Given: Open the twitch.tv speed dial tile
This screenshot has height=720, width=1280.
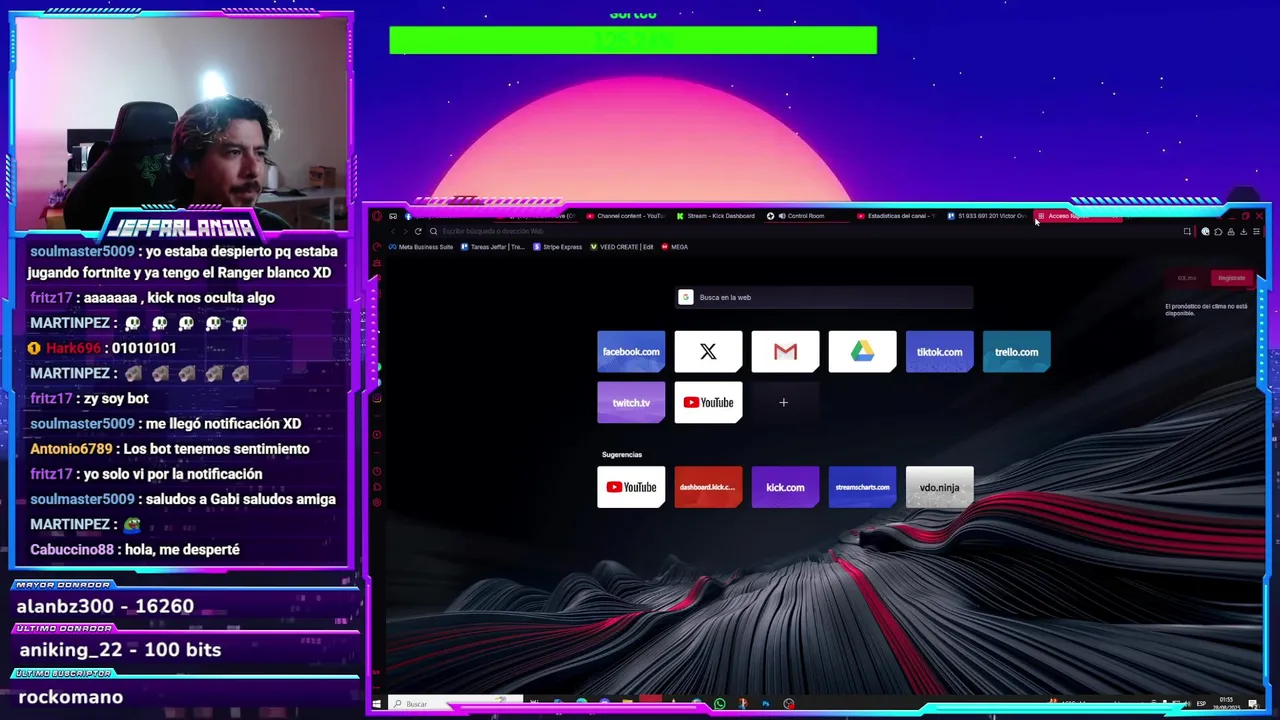Looking at the screenshot, I should pyautogui.click(x=631, y=403).
